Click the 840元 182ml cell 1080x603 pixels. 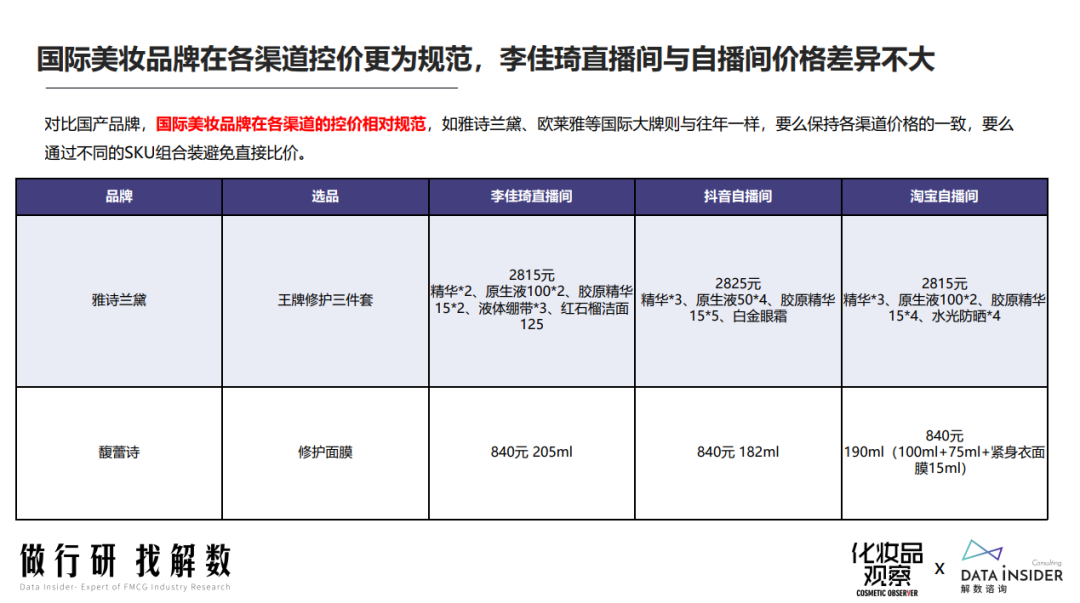[738, 453]
